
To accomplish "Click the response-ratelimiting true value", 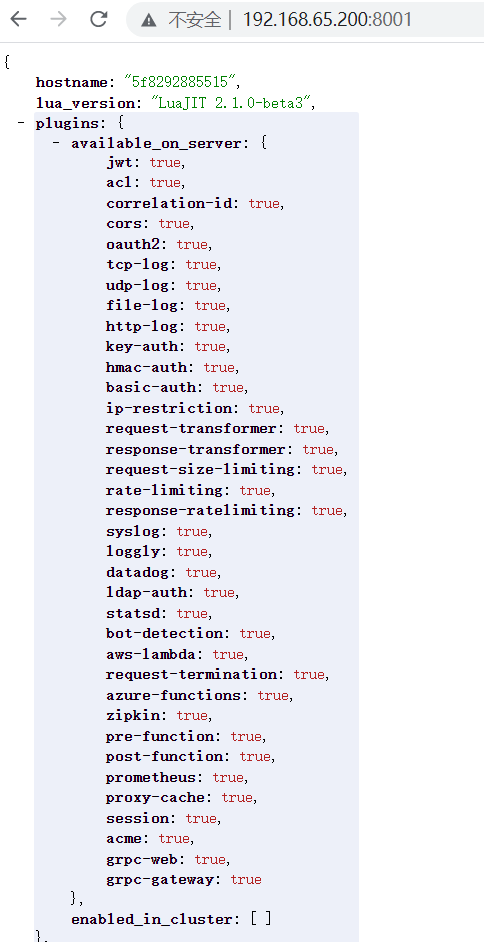I will point(327,511).
